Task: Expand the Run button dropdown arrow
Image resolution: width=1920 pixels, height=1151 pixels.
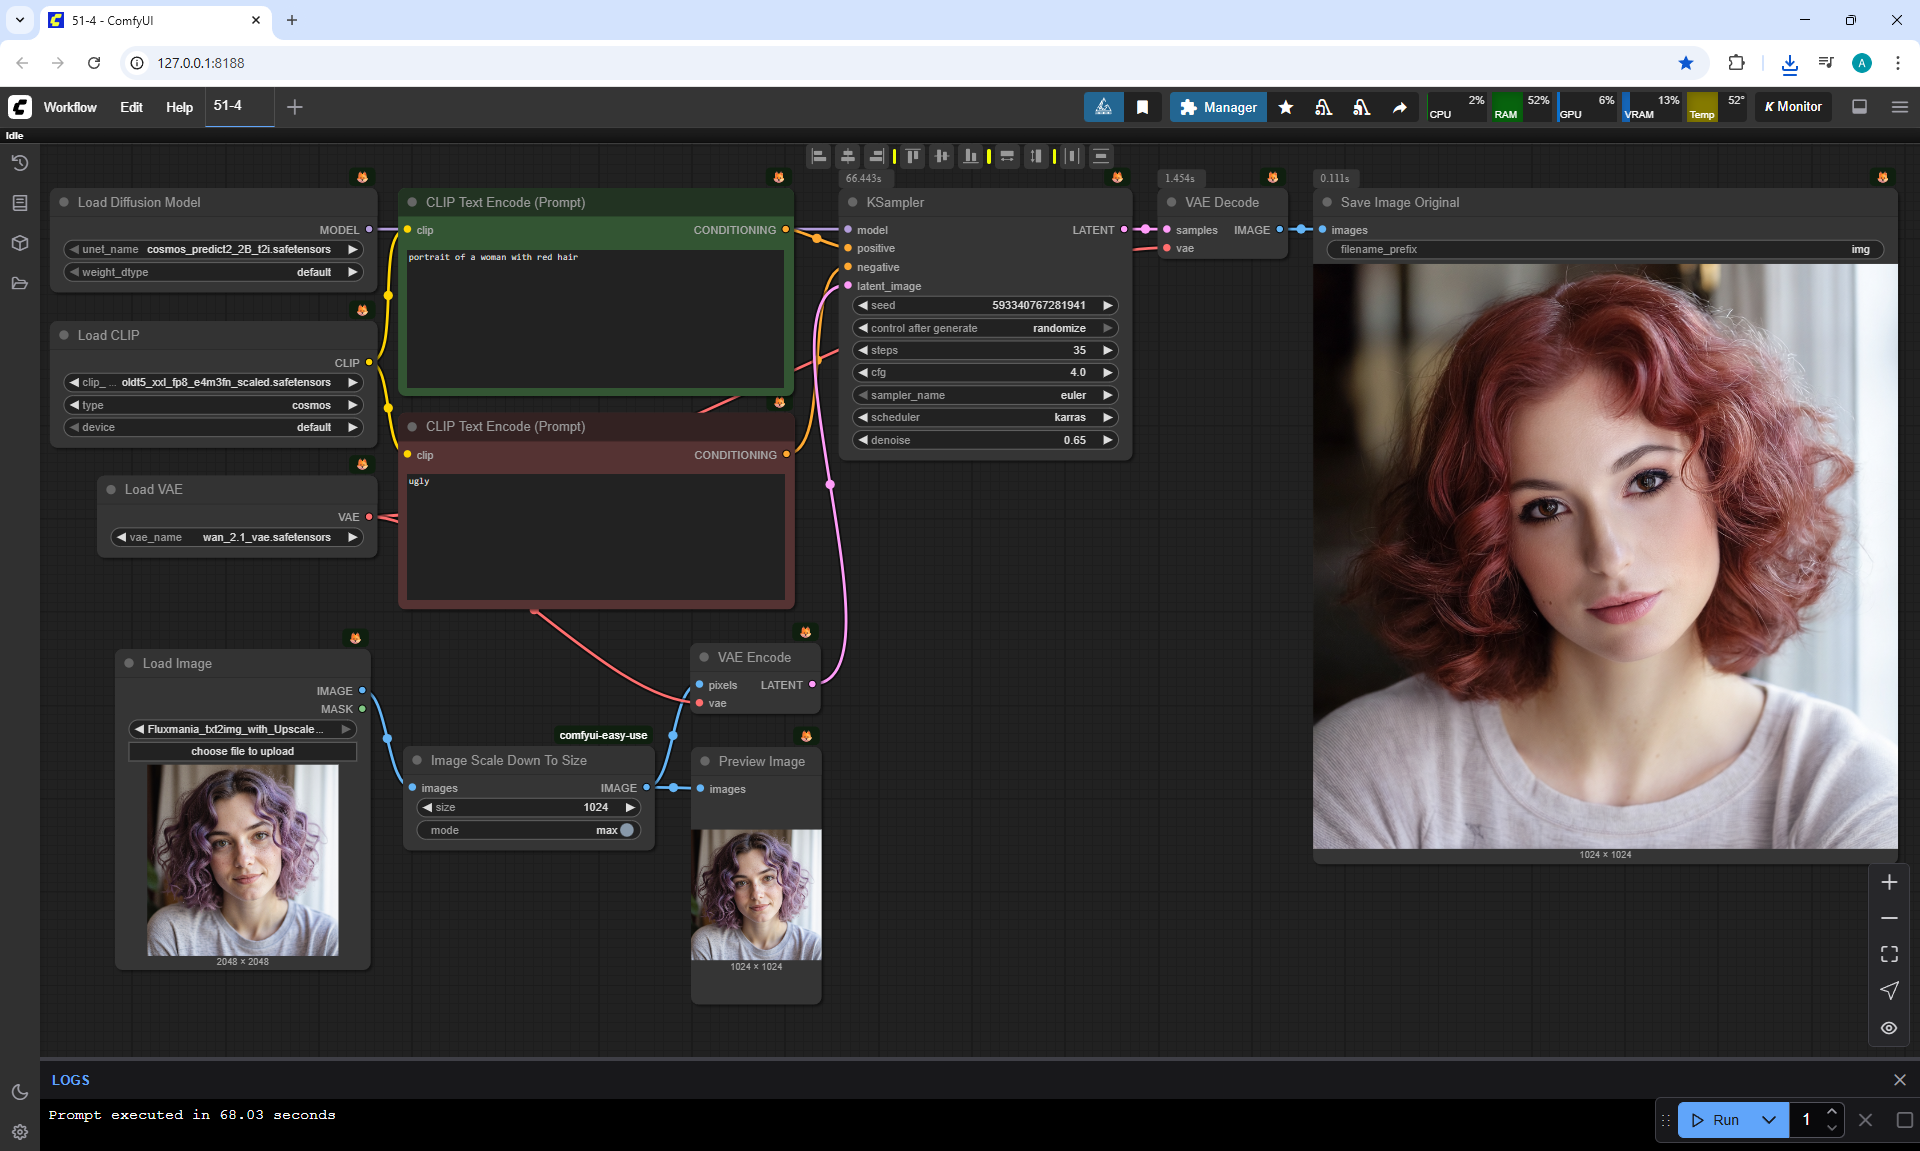Action: [x=1769, y=1120]
